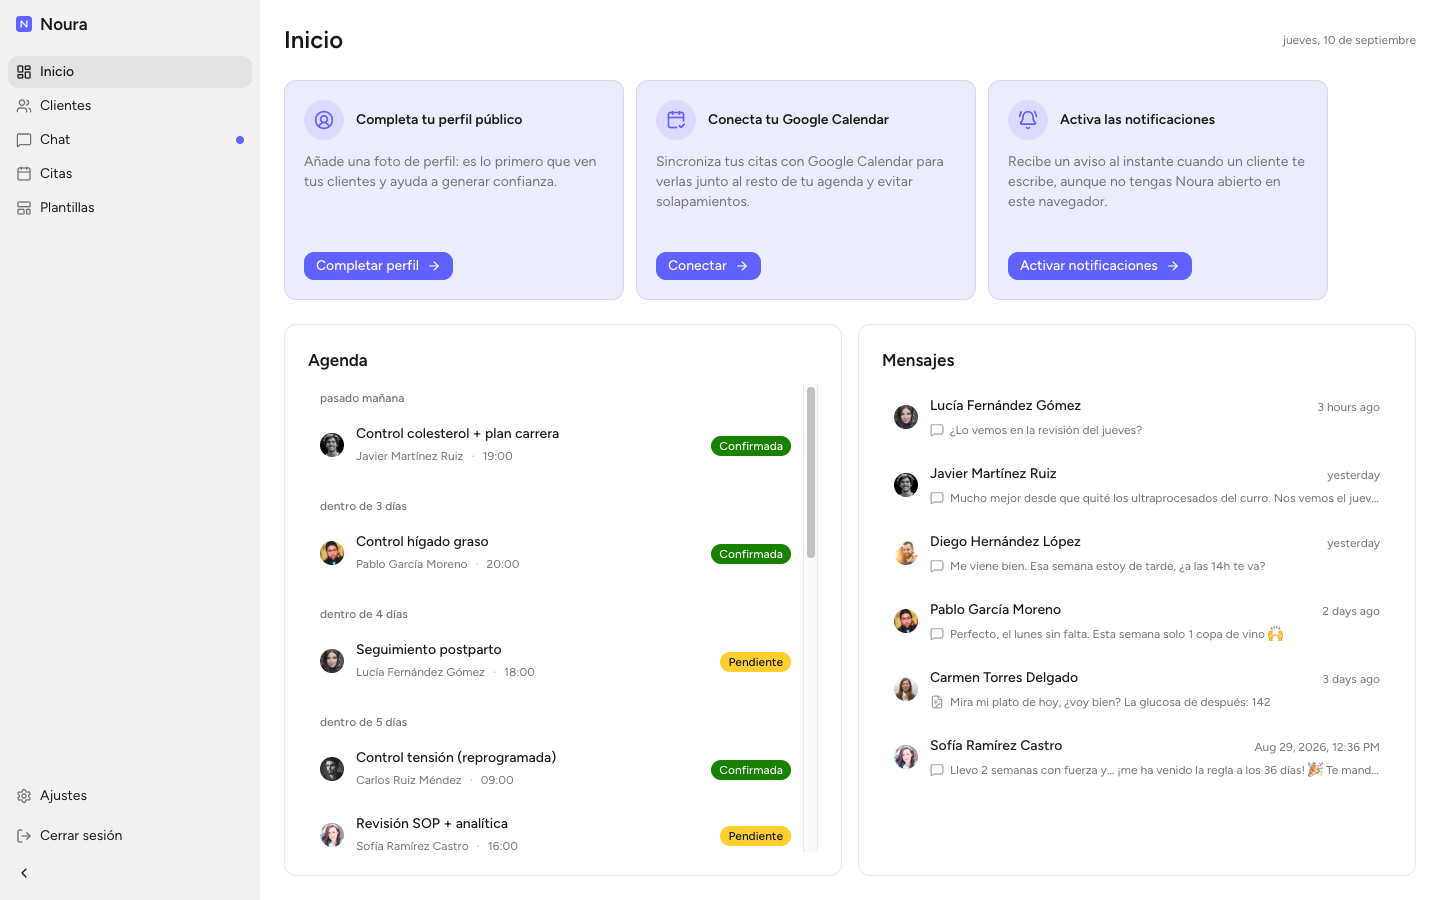
Task: Open Seguimiento postparto pending appointment
Action: tap(555, 661)
